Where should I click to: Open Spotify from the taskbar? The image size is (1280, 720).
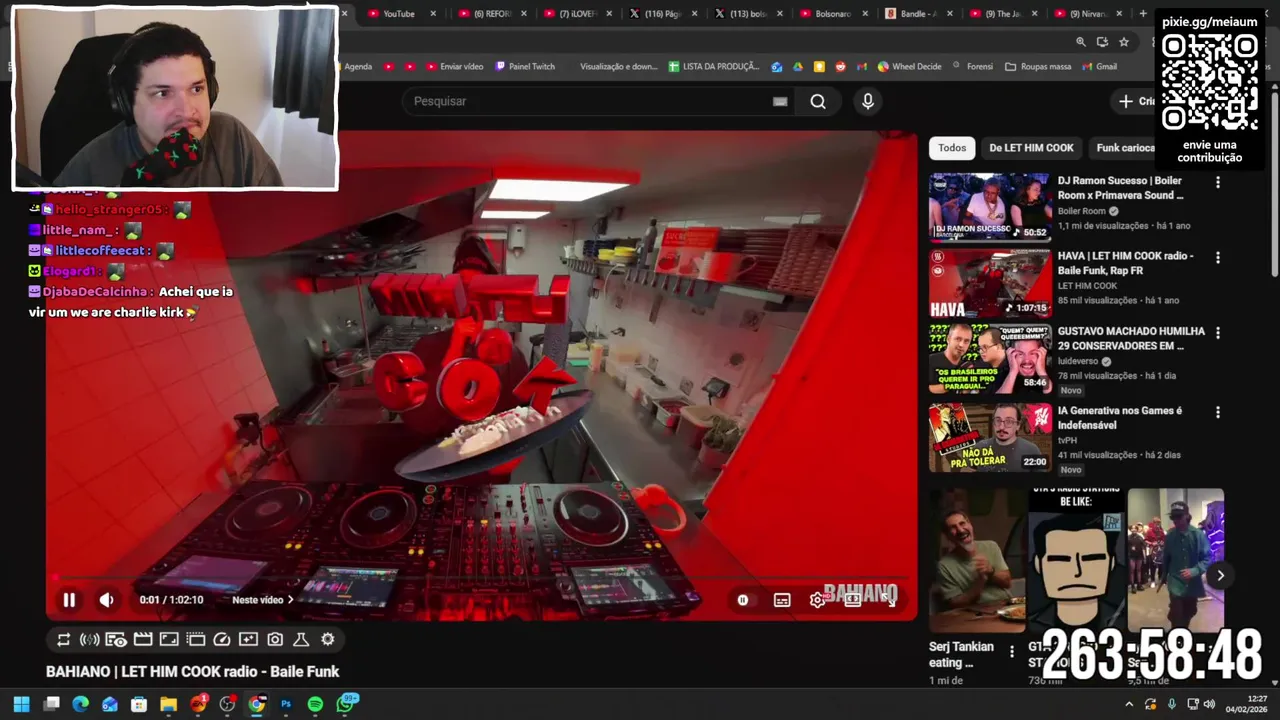click(315, 704)
